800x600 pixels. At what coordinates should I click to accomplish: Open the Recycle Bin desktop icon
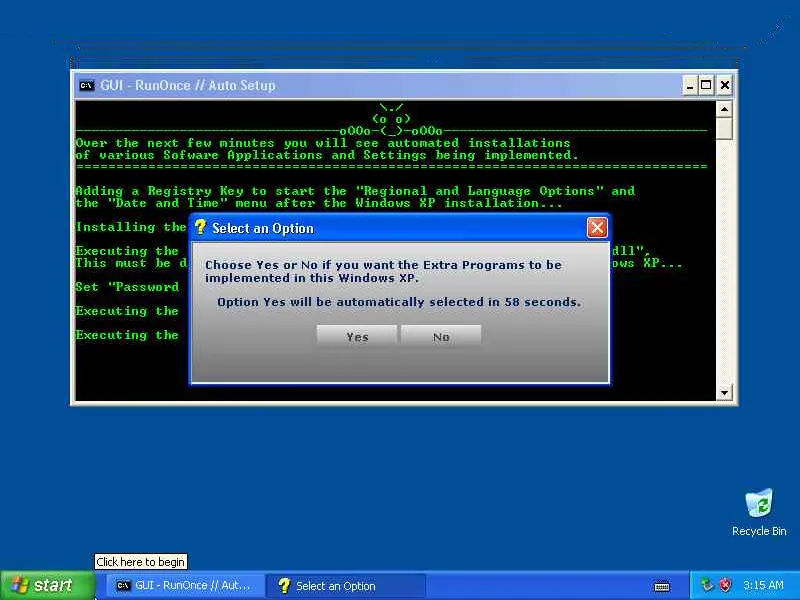click(x=759, y=504)
